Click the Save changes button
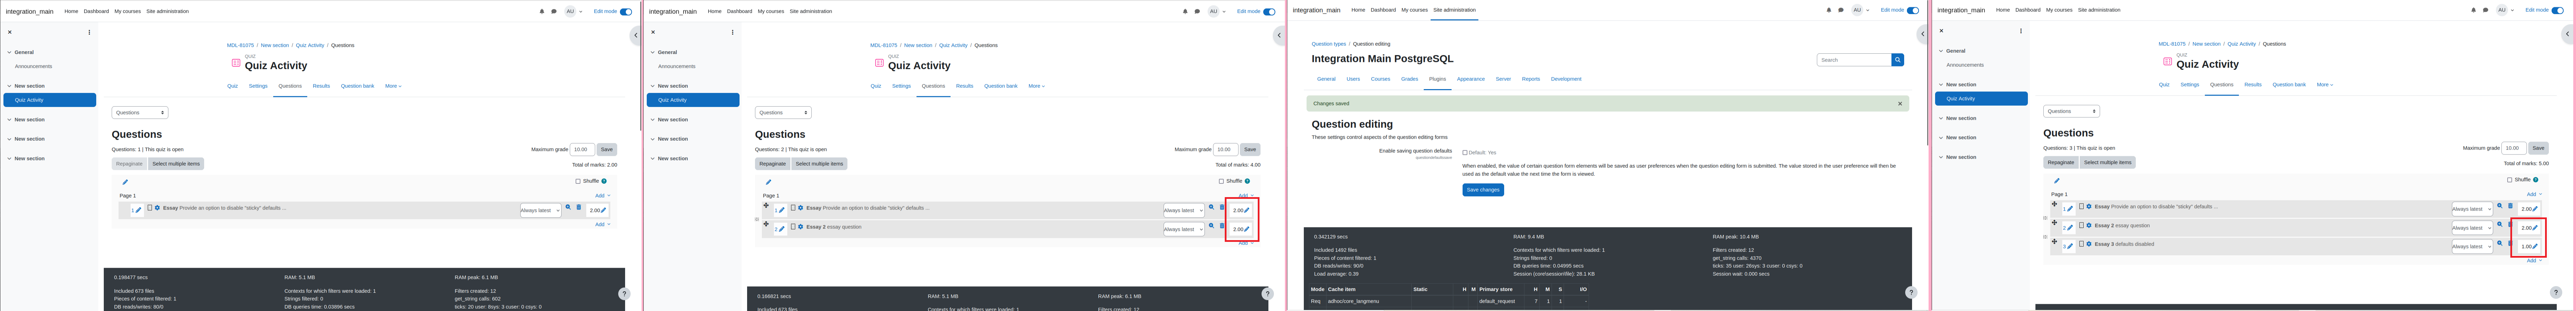Image resolution: width=2576 pixels, height=311 pixels. pos(1483,190)
